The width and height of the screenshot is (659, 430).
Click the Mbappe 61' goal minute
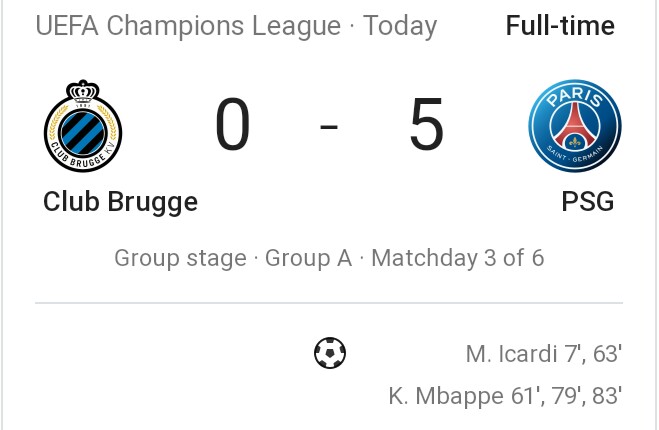coord(524,396)
